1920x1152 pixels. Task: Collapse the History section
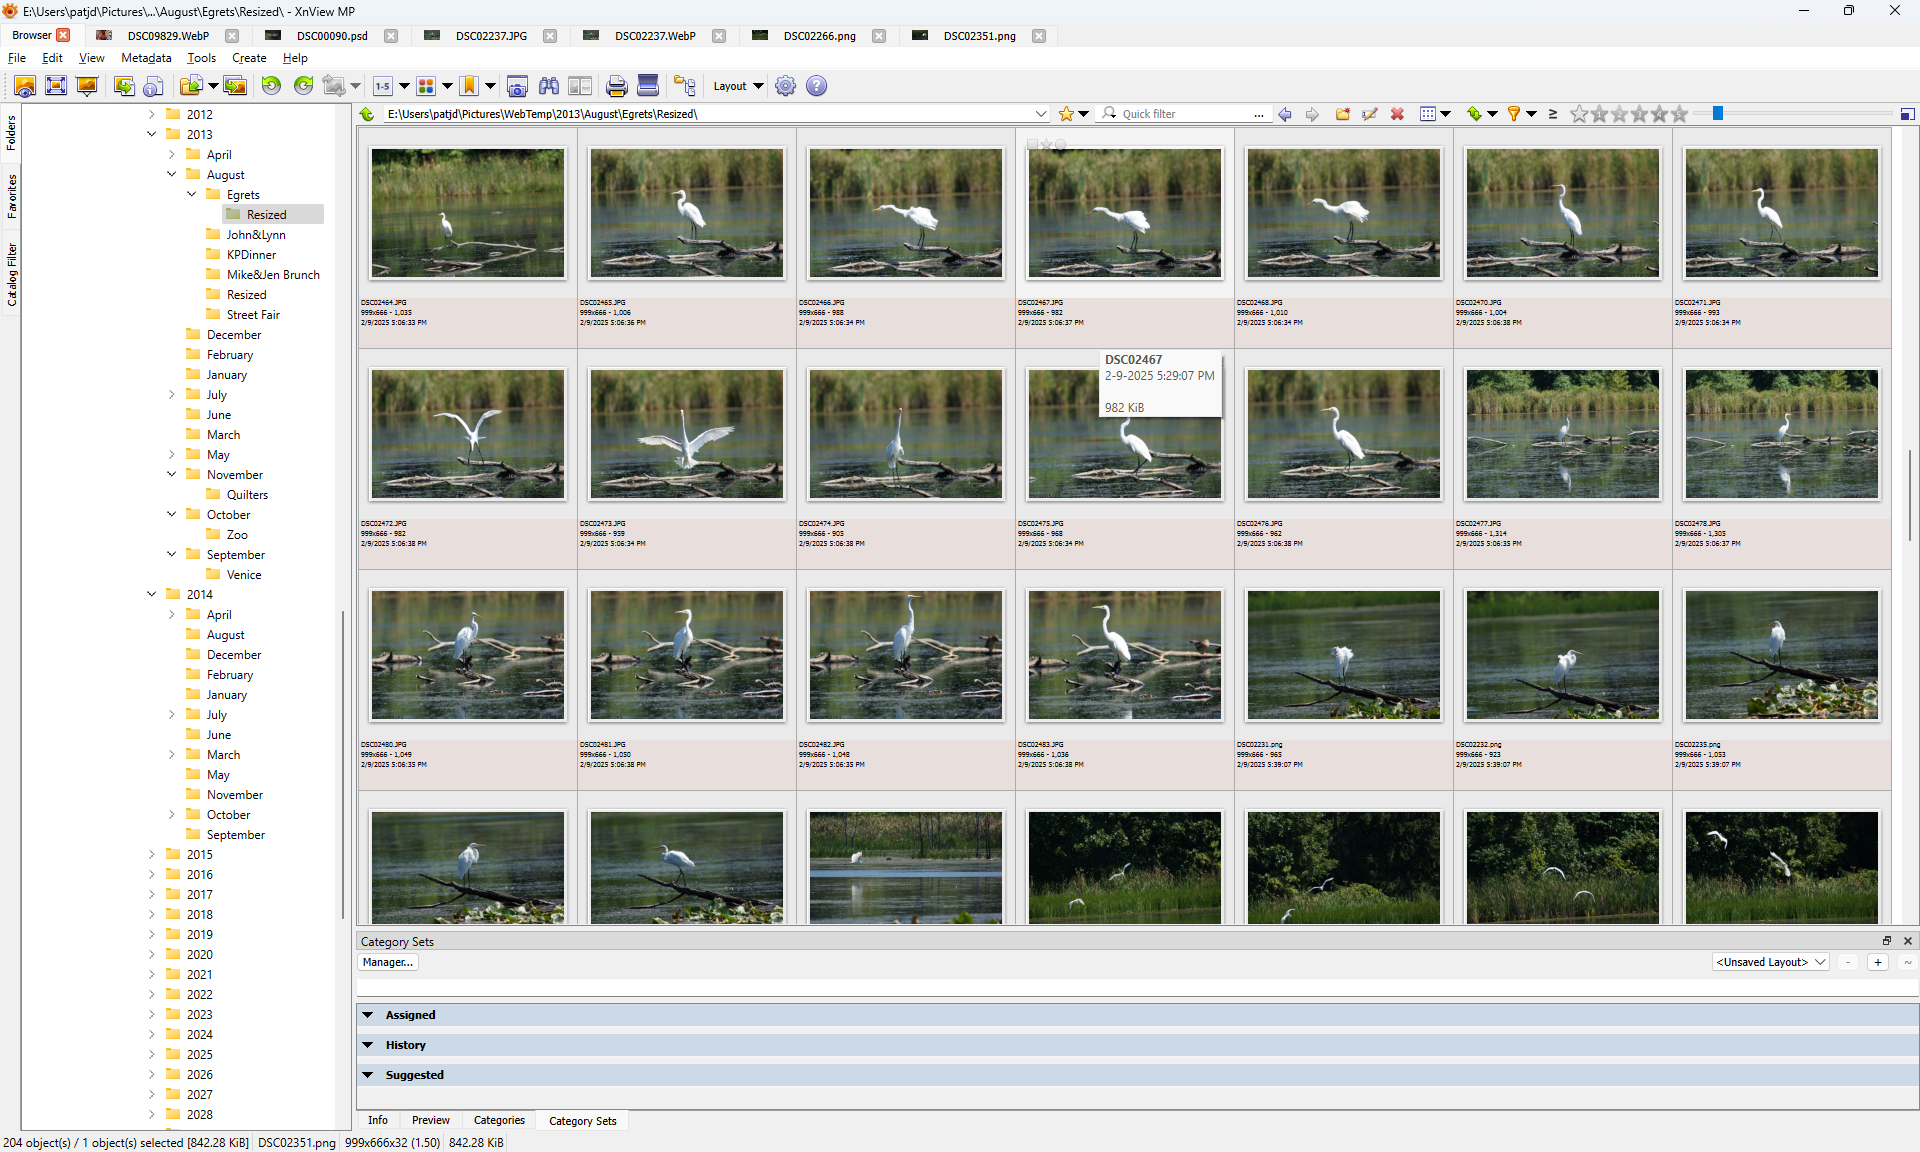pos(368,1045)
